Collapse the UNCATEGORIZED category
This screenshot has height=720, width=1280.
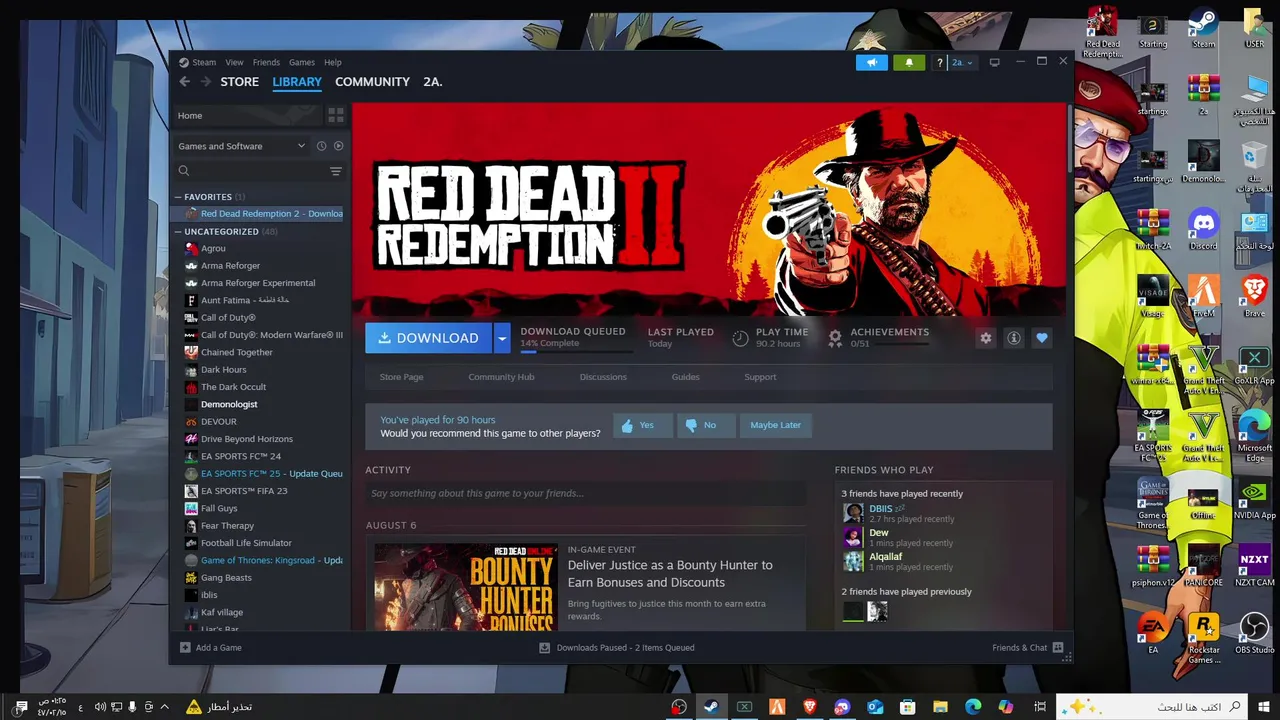coord(178,231)
